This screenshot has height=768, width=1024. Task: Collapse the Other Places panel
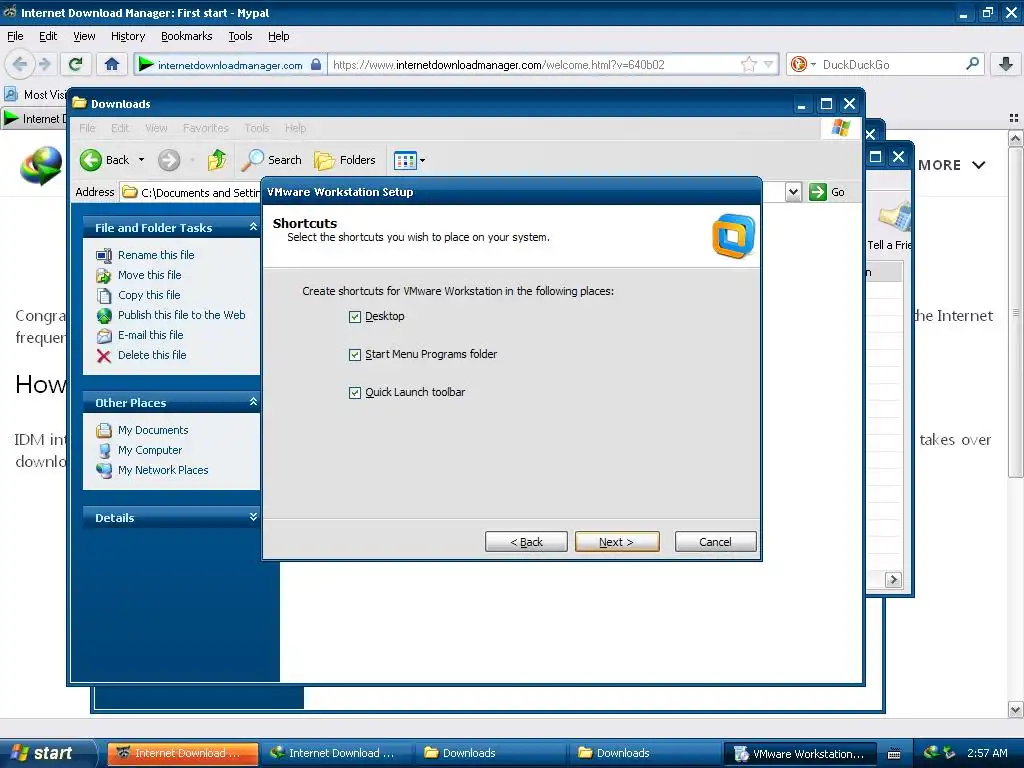tap(253, 402)
